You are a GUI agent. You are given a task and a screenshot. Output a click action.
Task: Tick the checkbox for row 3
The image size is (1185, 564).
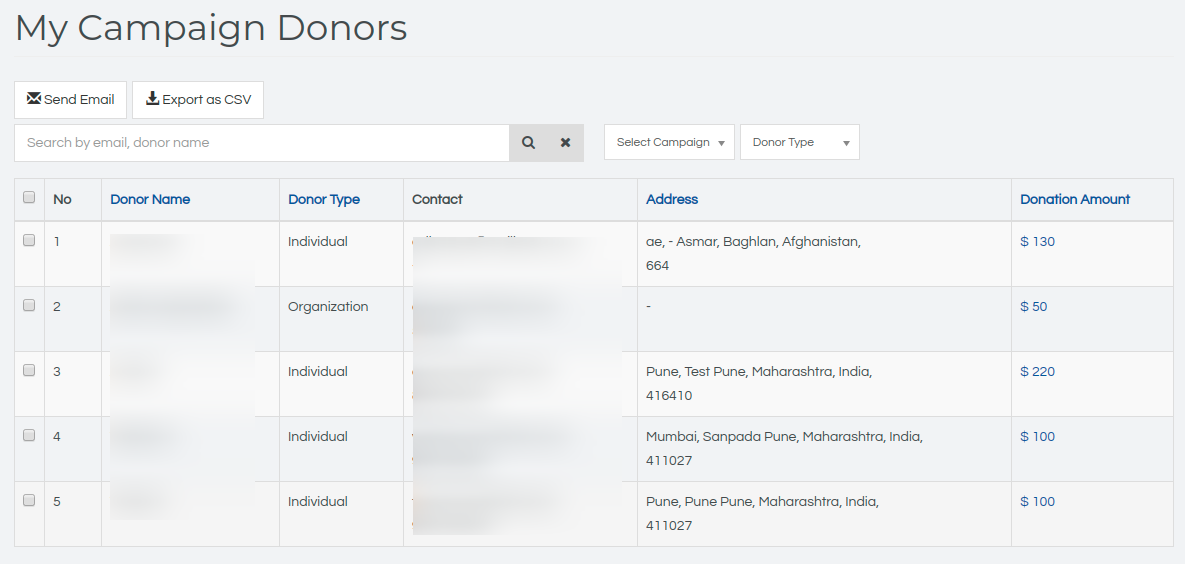29,370
